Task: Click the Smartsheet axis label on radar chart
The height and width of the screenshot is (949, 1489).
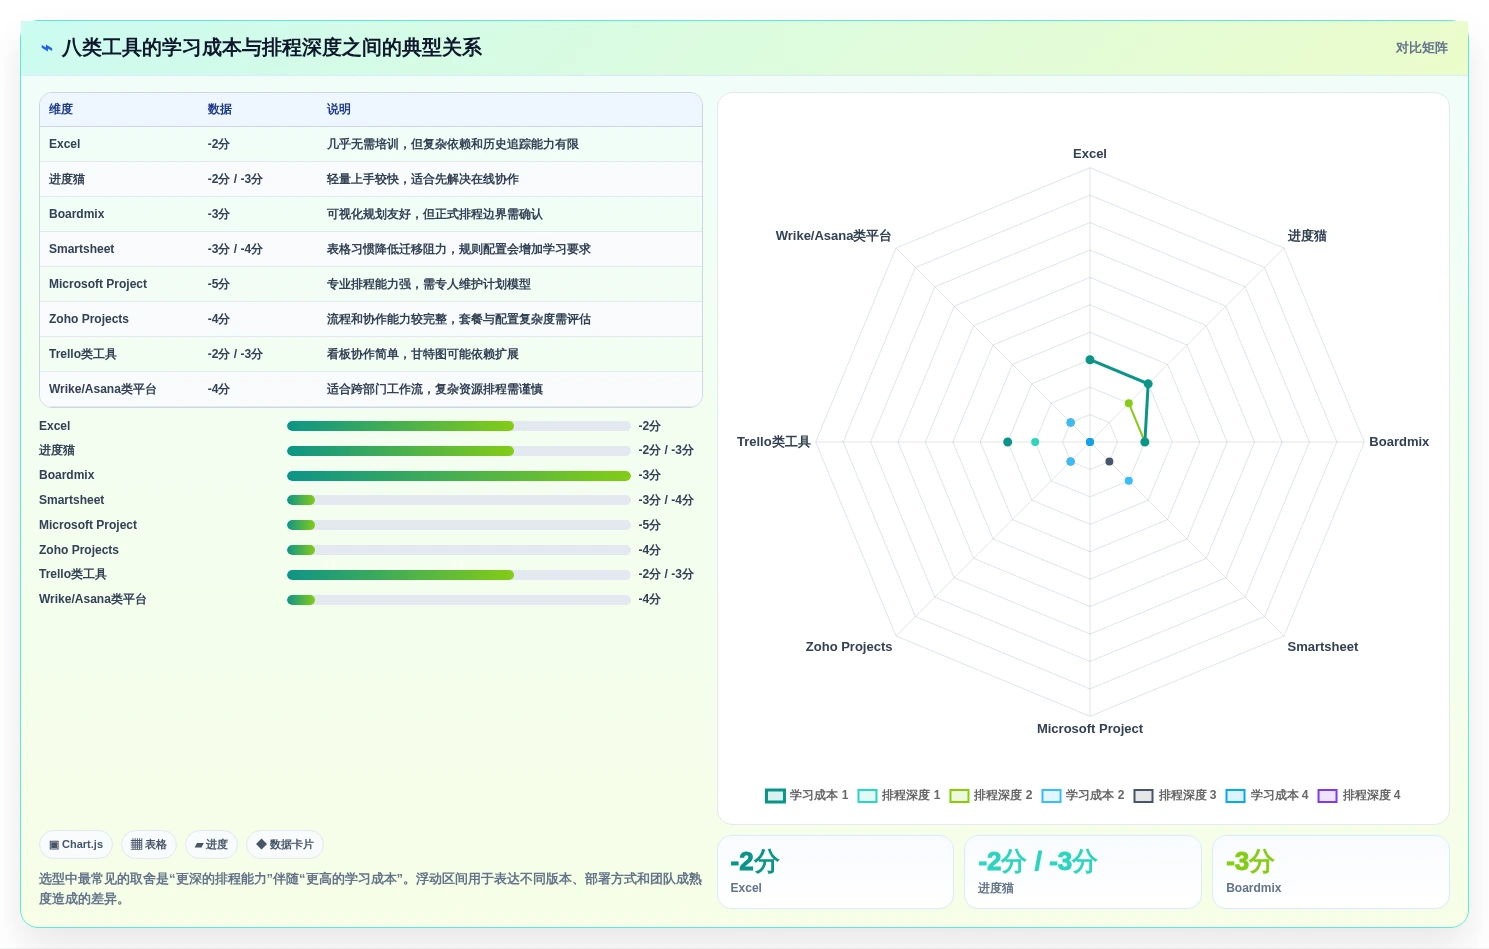Action: pos(1322,647)
